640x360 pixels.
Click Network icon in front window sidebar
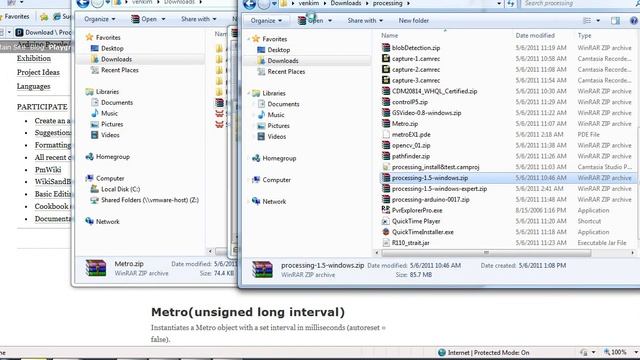[x=256, y=201]
